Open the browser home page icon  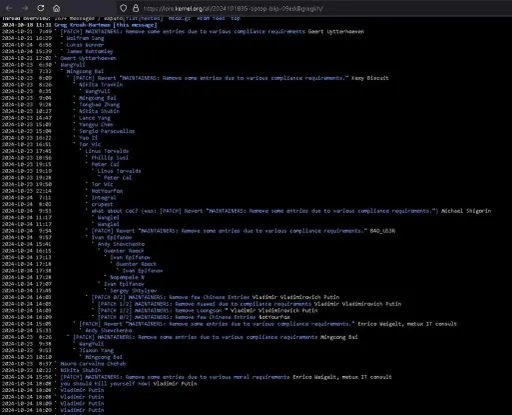click(x=57, y=8)
